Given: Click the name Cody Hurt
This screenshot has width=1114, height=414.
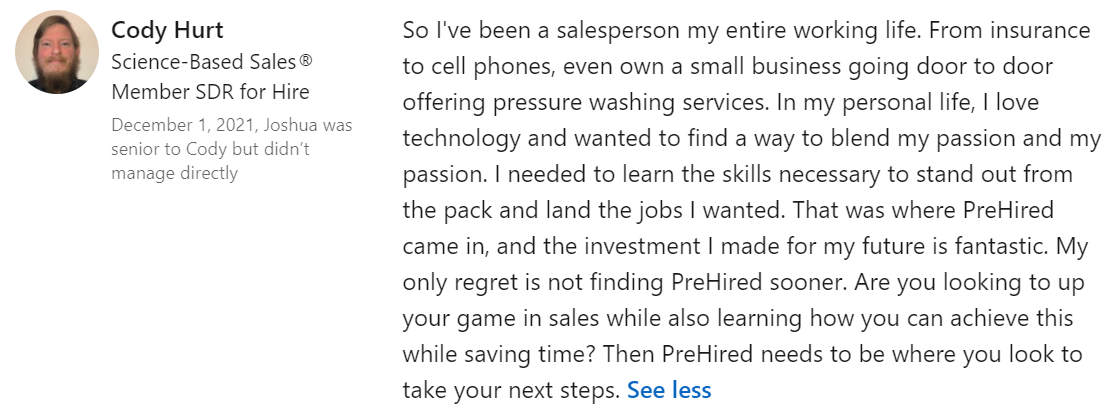Looking at the screenshot, I should tap(167, 28).
